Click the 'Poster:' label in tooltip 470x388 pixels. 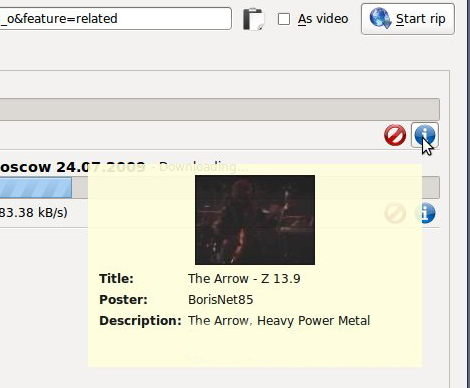tap(123, 300)
